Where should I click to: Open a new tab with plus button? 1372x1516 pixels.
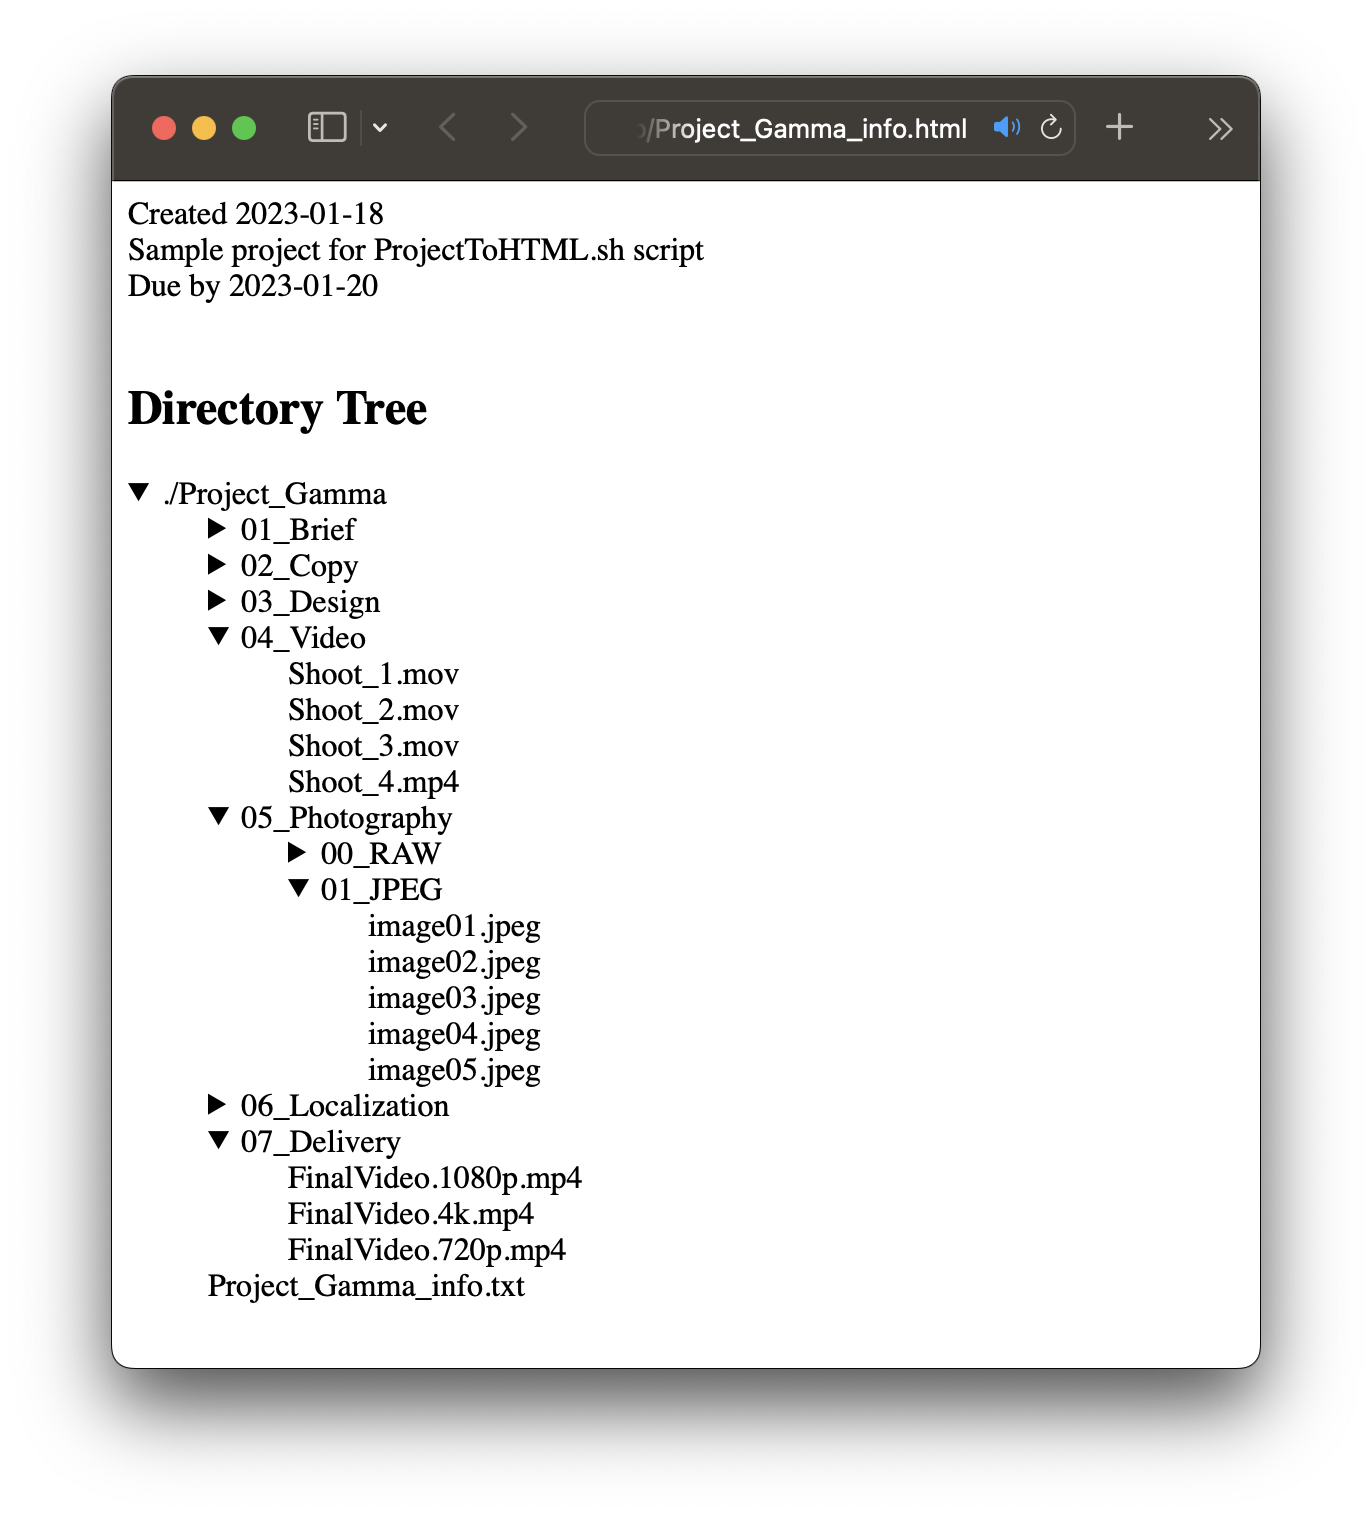pyautogui.click(x=1119, y=127)
